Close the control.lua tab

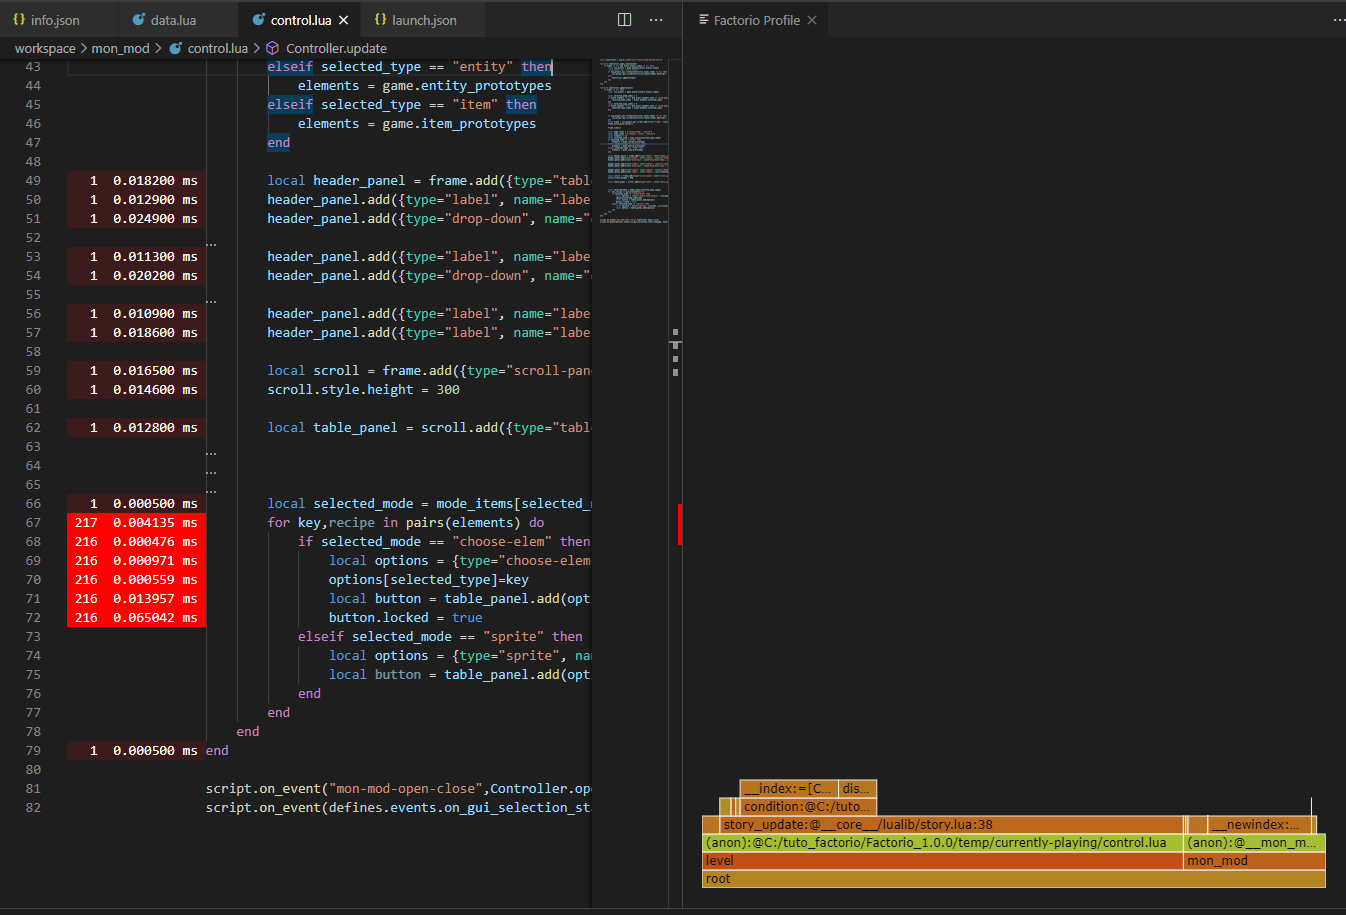pyautogui.click(x=344, y=20)
